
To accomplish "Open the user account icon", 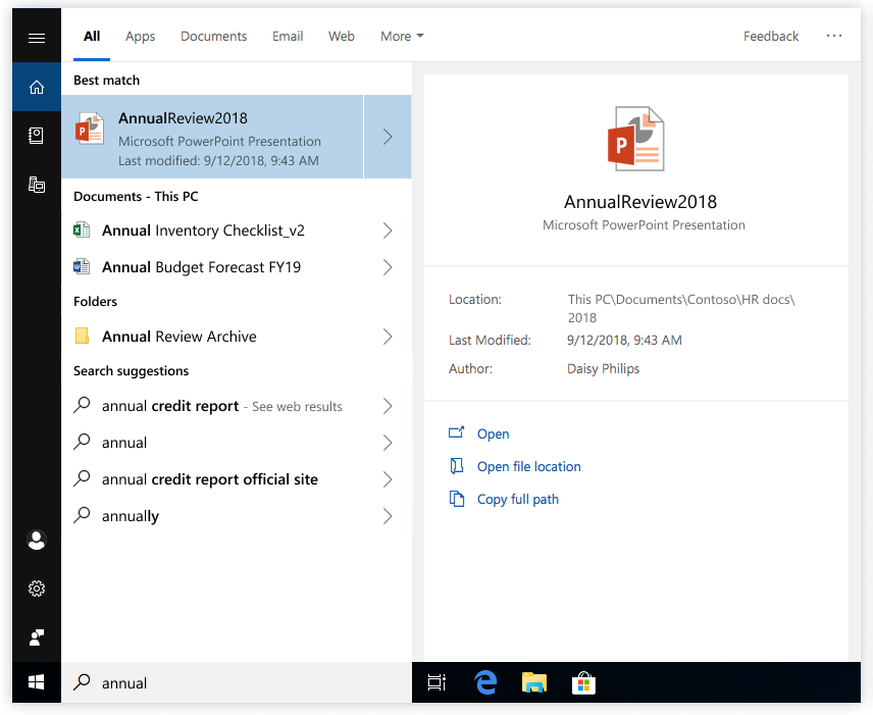I will tap(36, 540).
